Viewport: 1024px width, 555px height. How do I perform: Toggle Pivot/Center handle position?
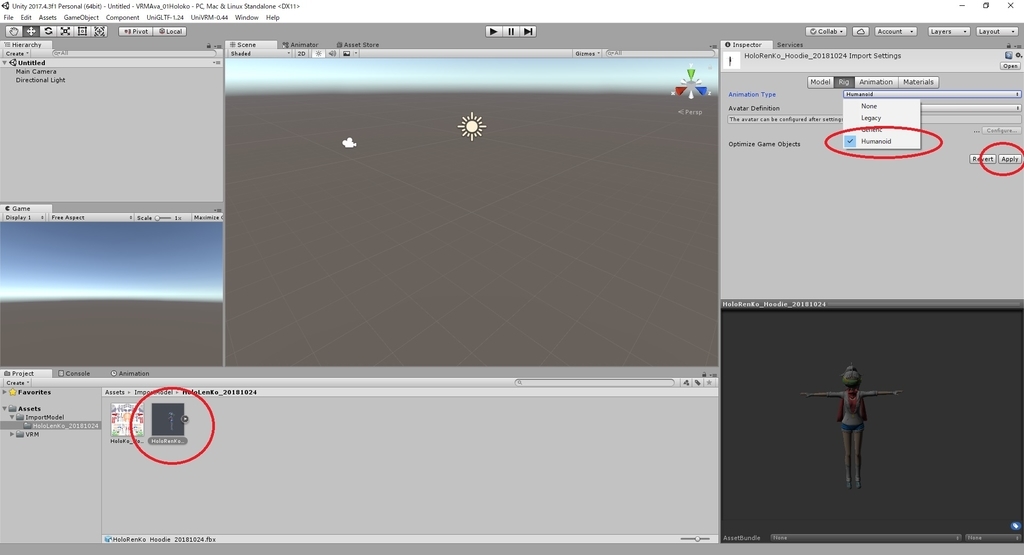(136, 31)
